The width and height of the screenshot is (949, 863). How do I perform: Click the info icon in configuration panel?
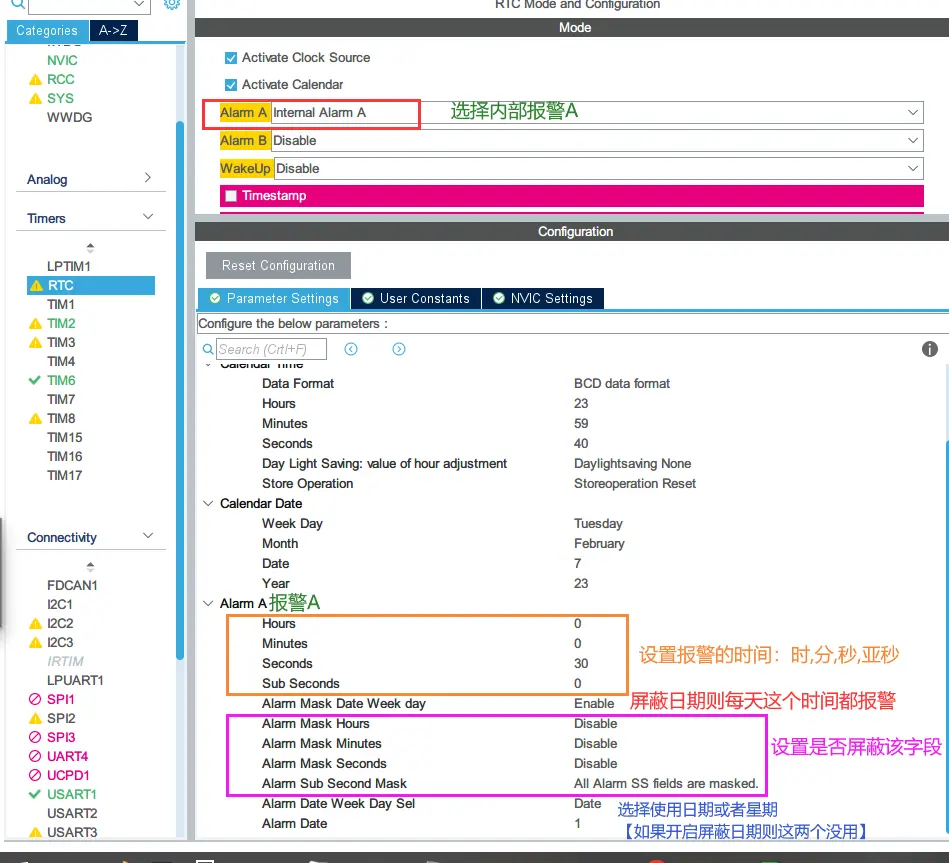tap(929, 349)
